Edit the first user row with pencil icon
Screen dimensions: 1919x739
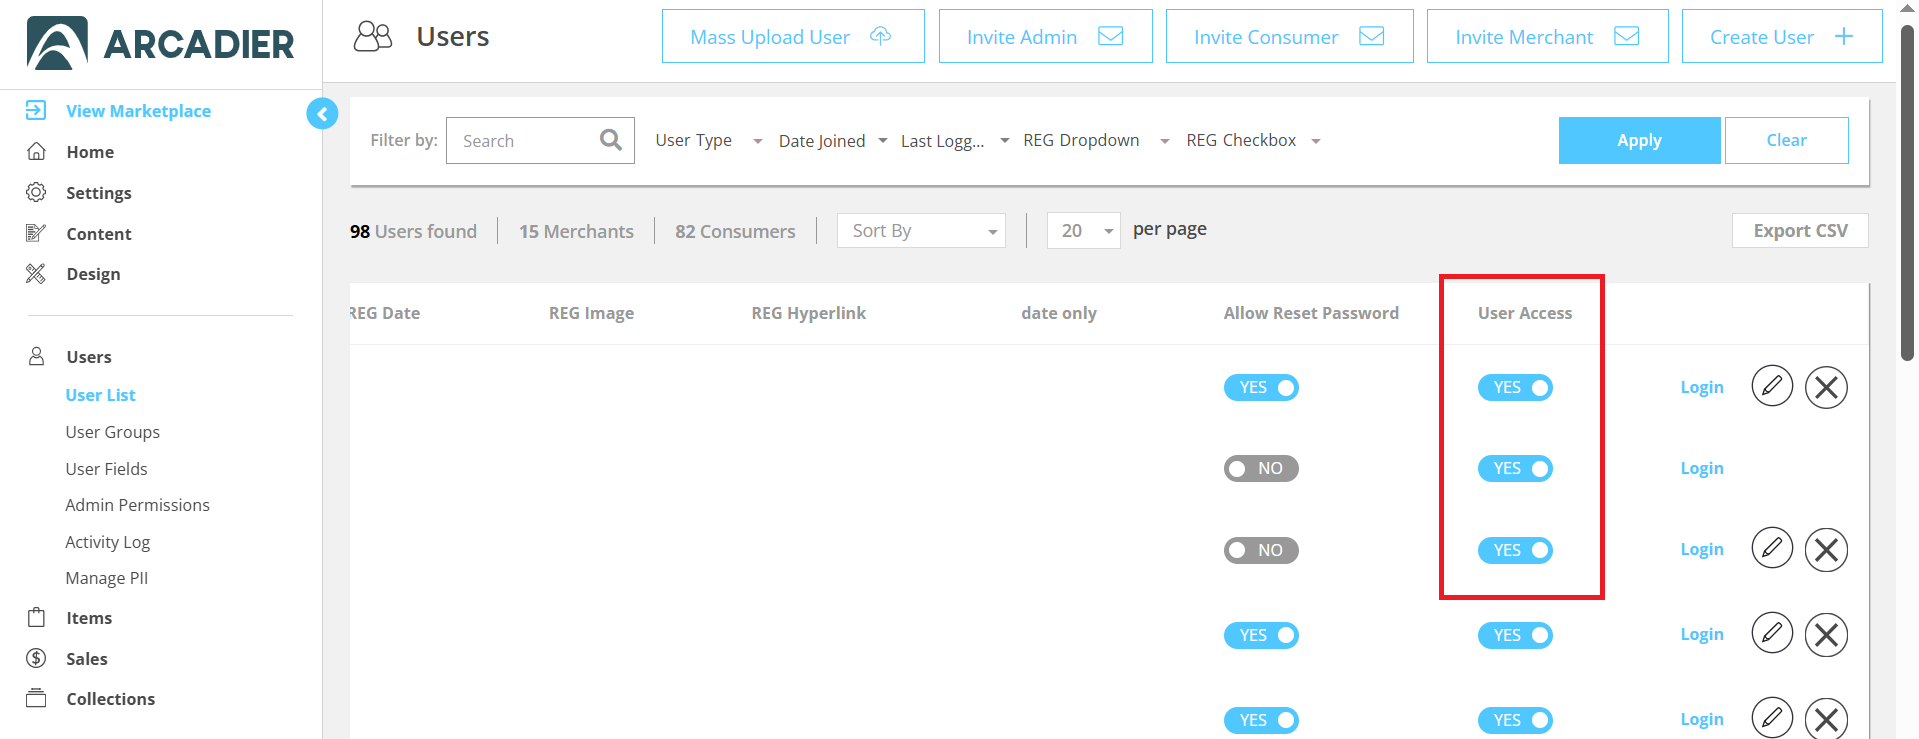1772,386
